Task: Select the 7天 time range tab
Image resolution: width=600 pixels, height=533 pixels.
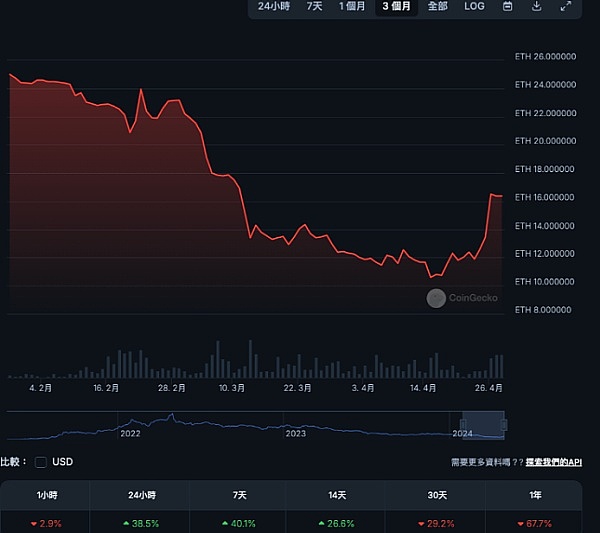Action: [314, 6]
